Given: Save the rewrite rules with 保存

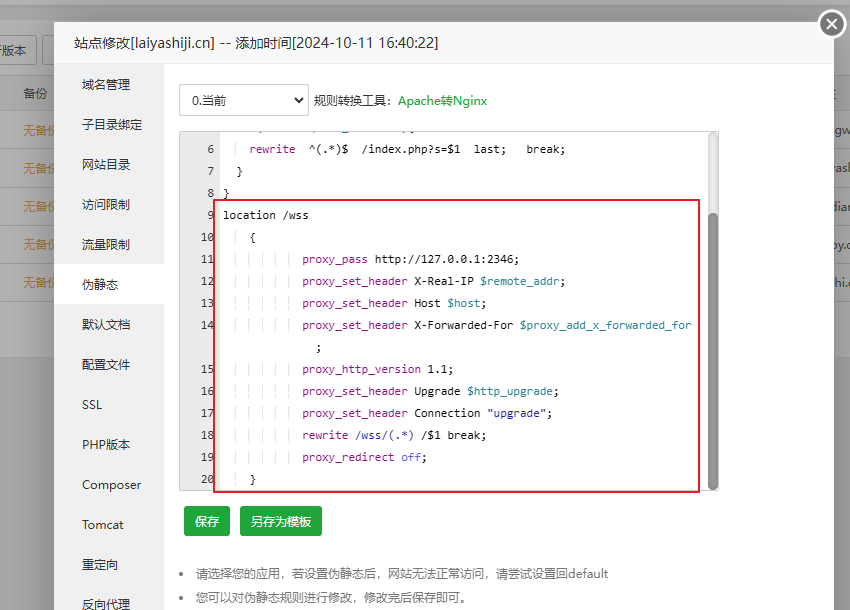Looking at the screenshot, I should [x=207, y=521].
